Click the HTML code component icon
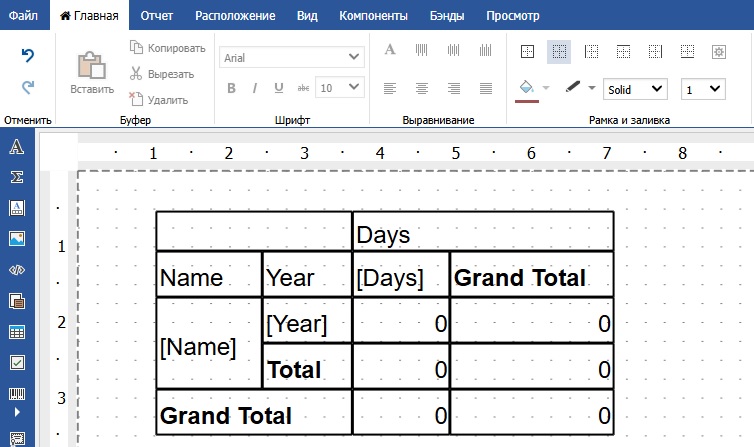Image resolution: width=754 pixels, height=447 pixels. (16, 270)
